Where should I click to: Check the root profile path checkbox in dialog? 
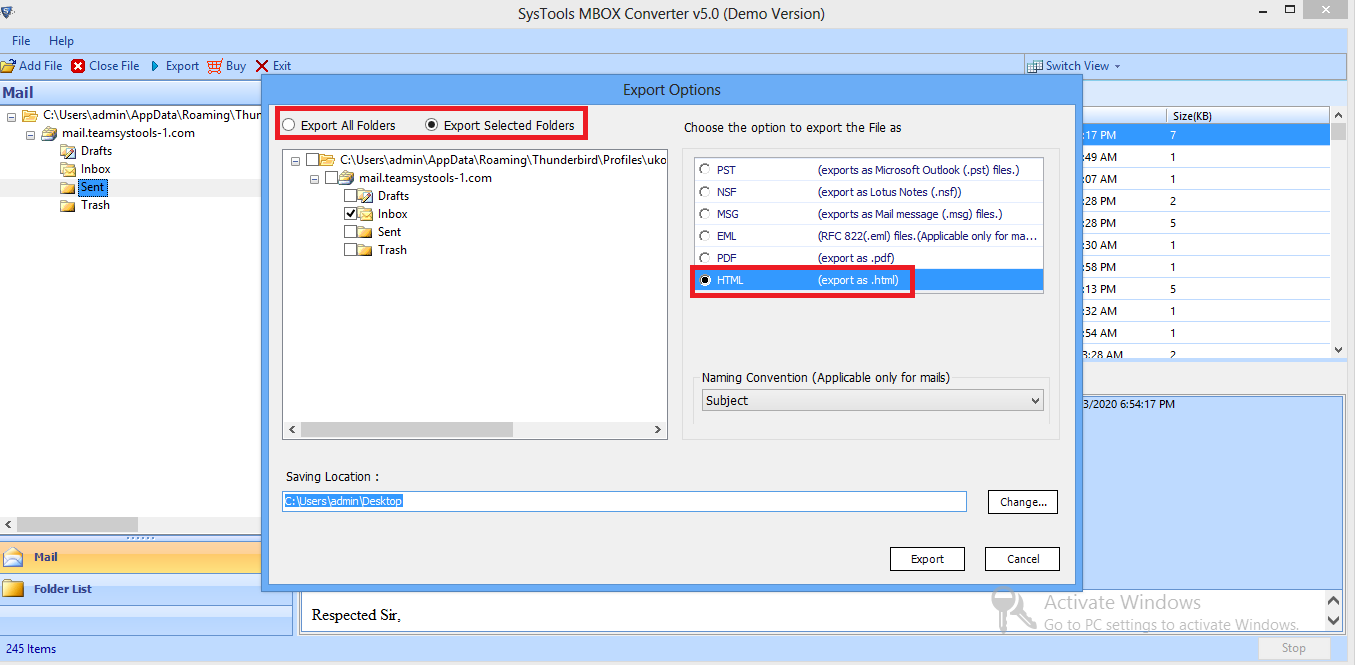[x=313, y=160]
